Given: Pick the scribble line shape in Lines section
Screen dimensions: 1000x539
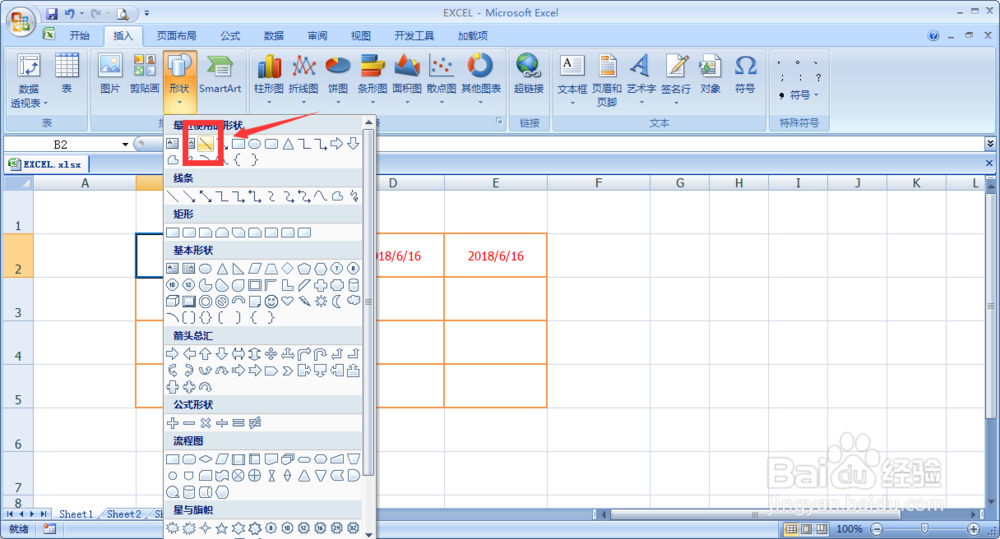Looking at the screenshot, I should point(353,196).
